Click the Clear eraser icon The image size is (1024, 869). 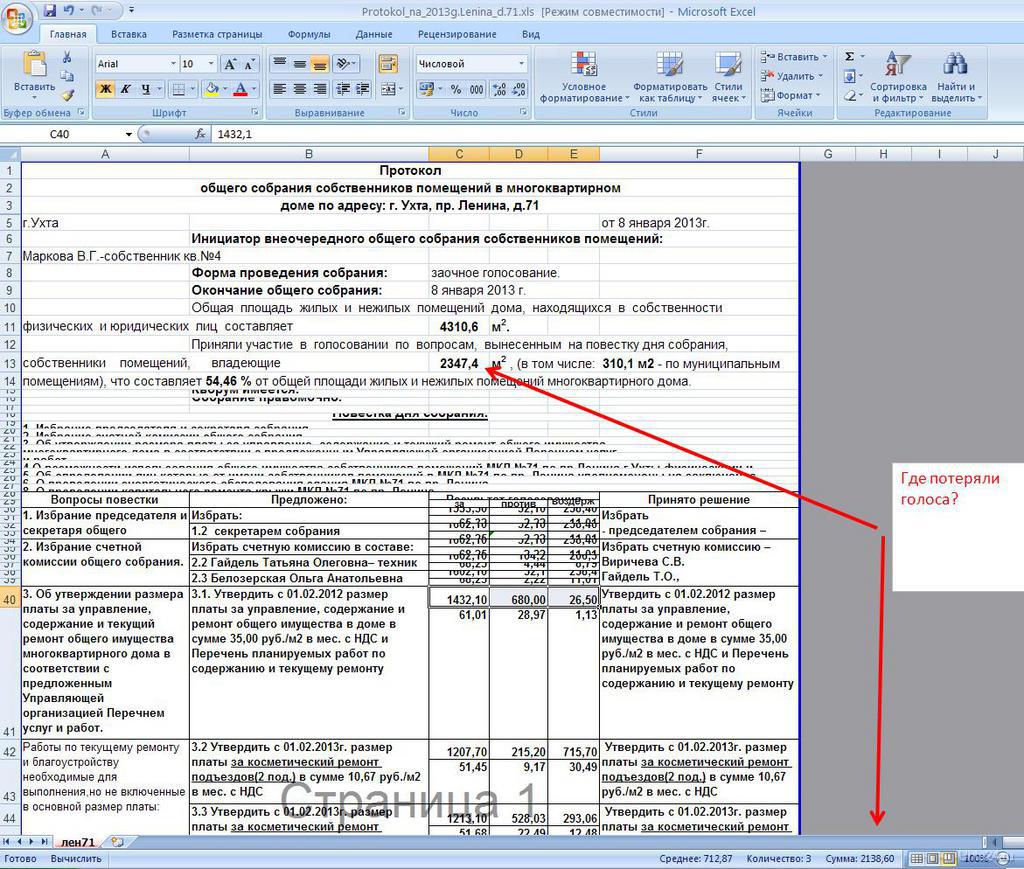(x=850, y=95)
